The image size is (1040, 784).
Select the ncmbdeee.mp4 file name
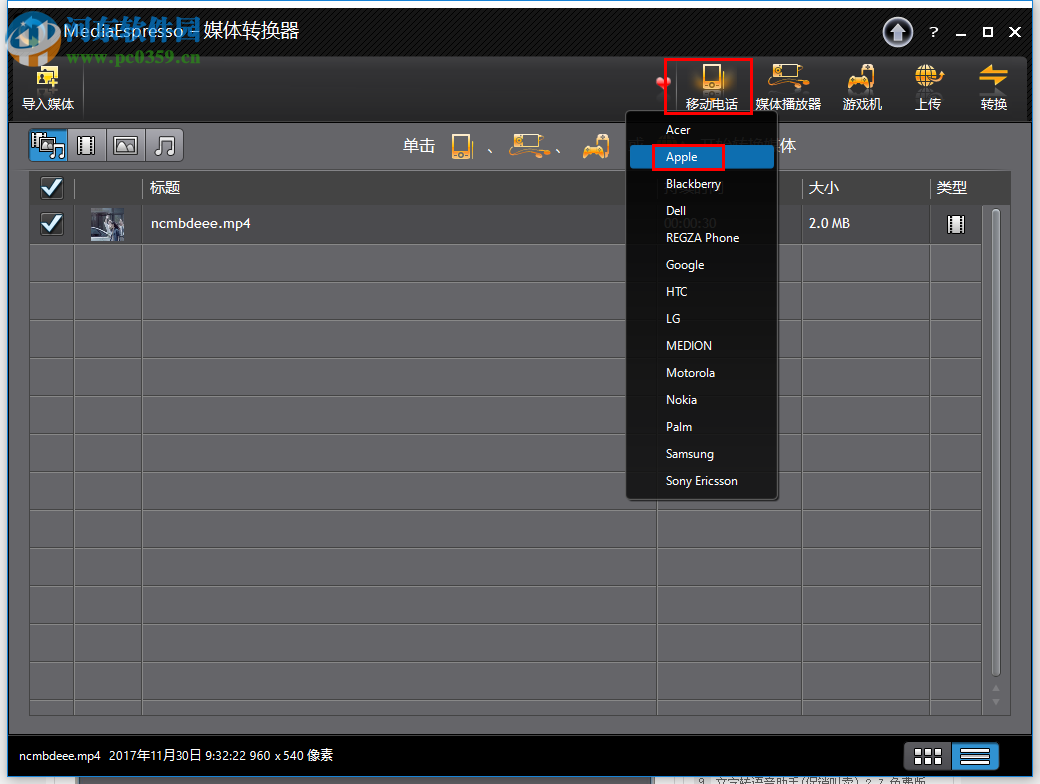point(201,224)
